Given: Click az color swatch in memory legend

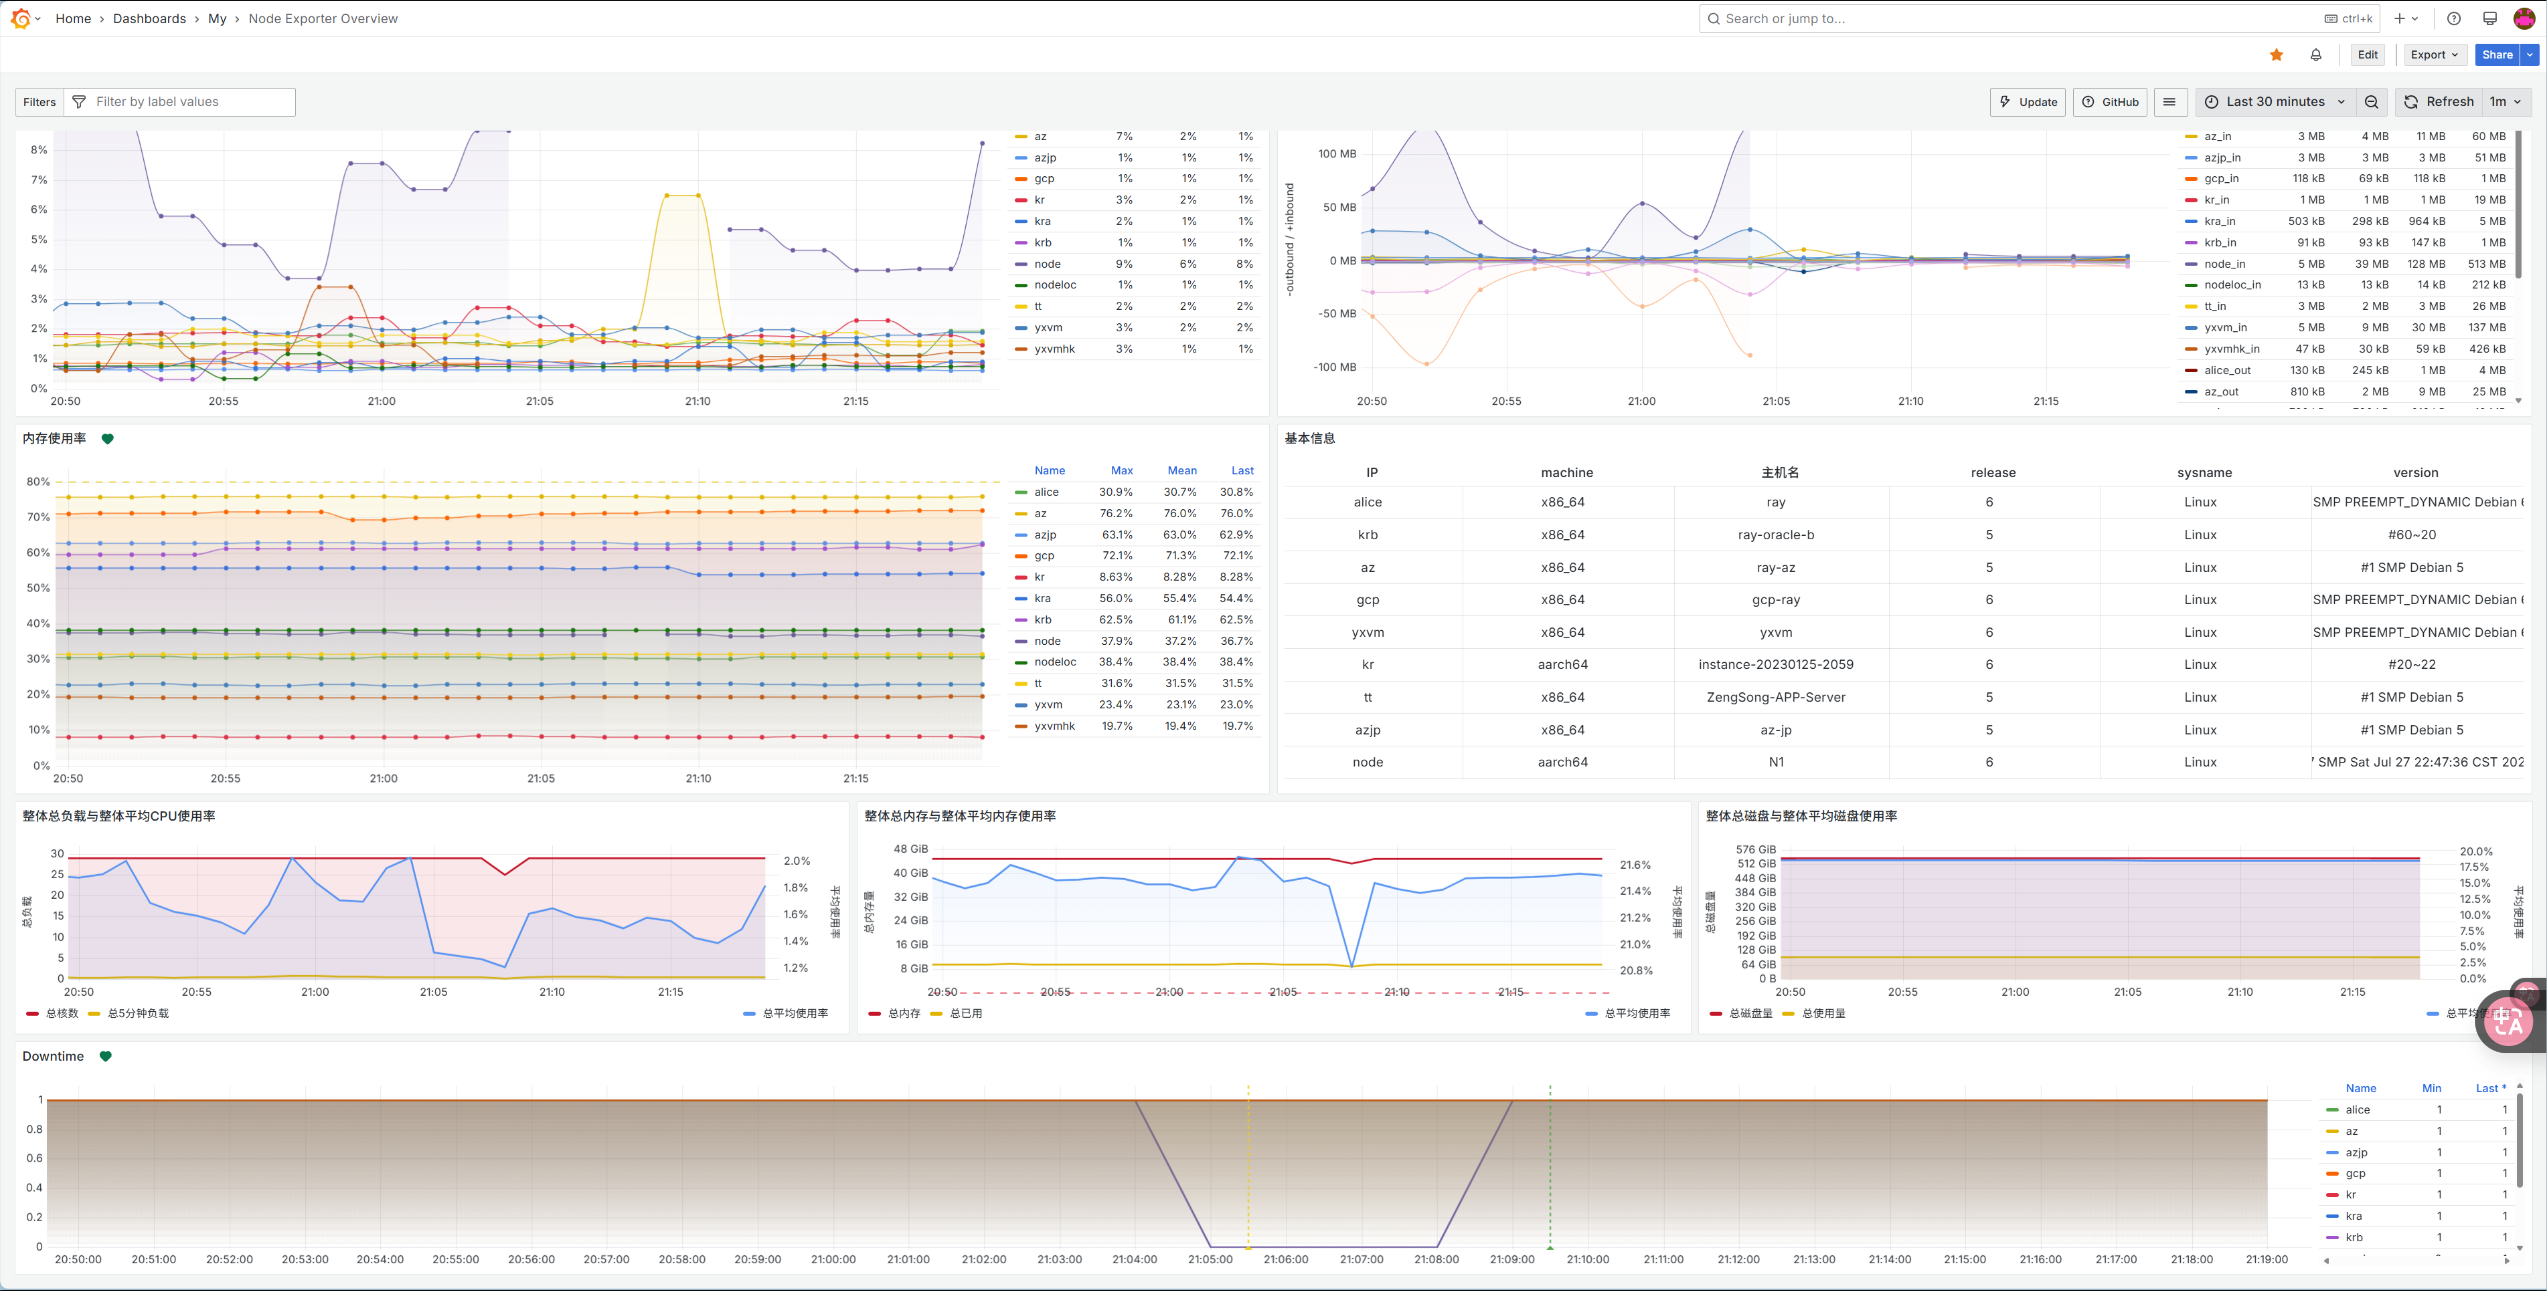Looking at the screenshot, I should click(x=1021, y=514).
